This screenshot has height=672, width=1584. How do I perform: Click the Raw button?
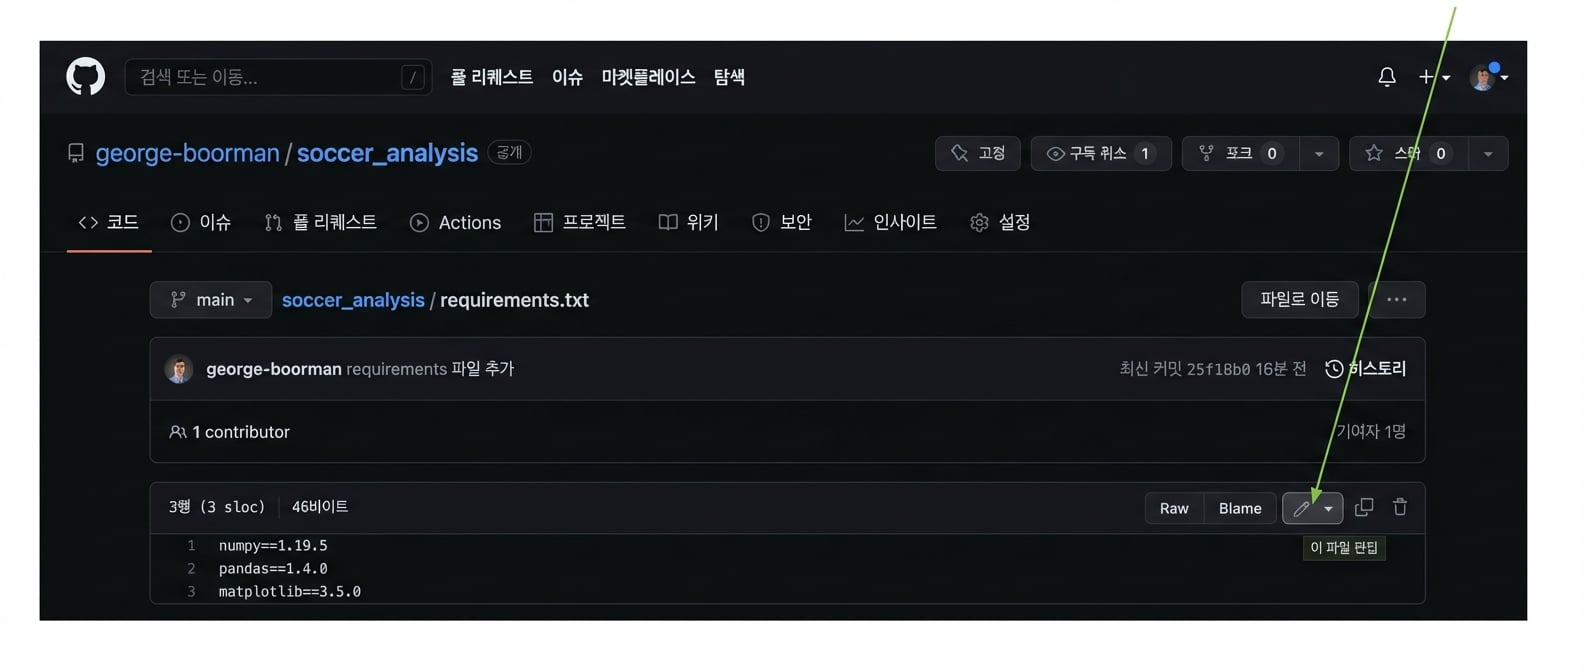(x=1174, y=508)
